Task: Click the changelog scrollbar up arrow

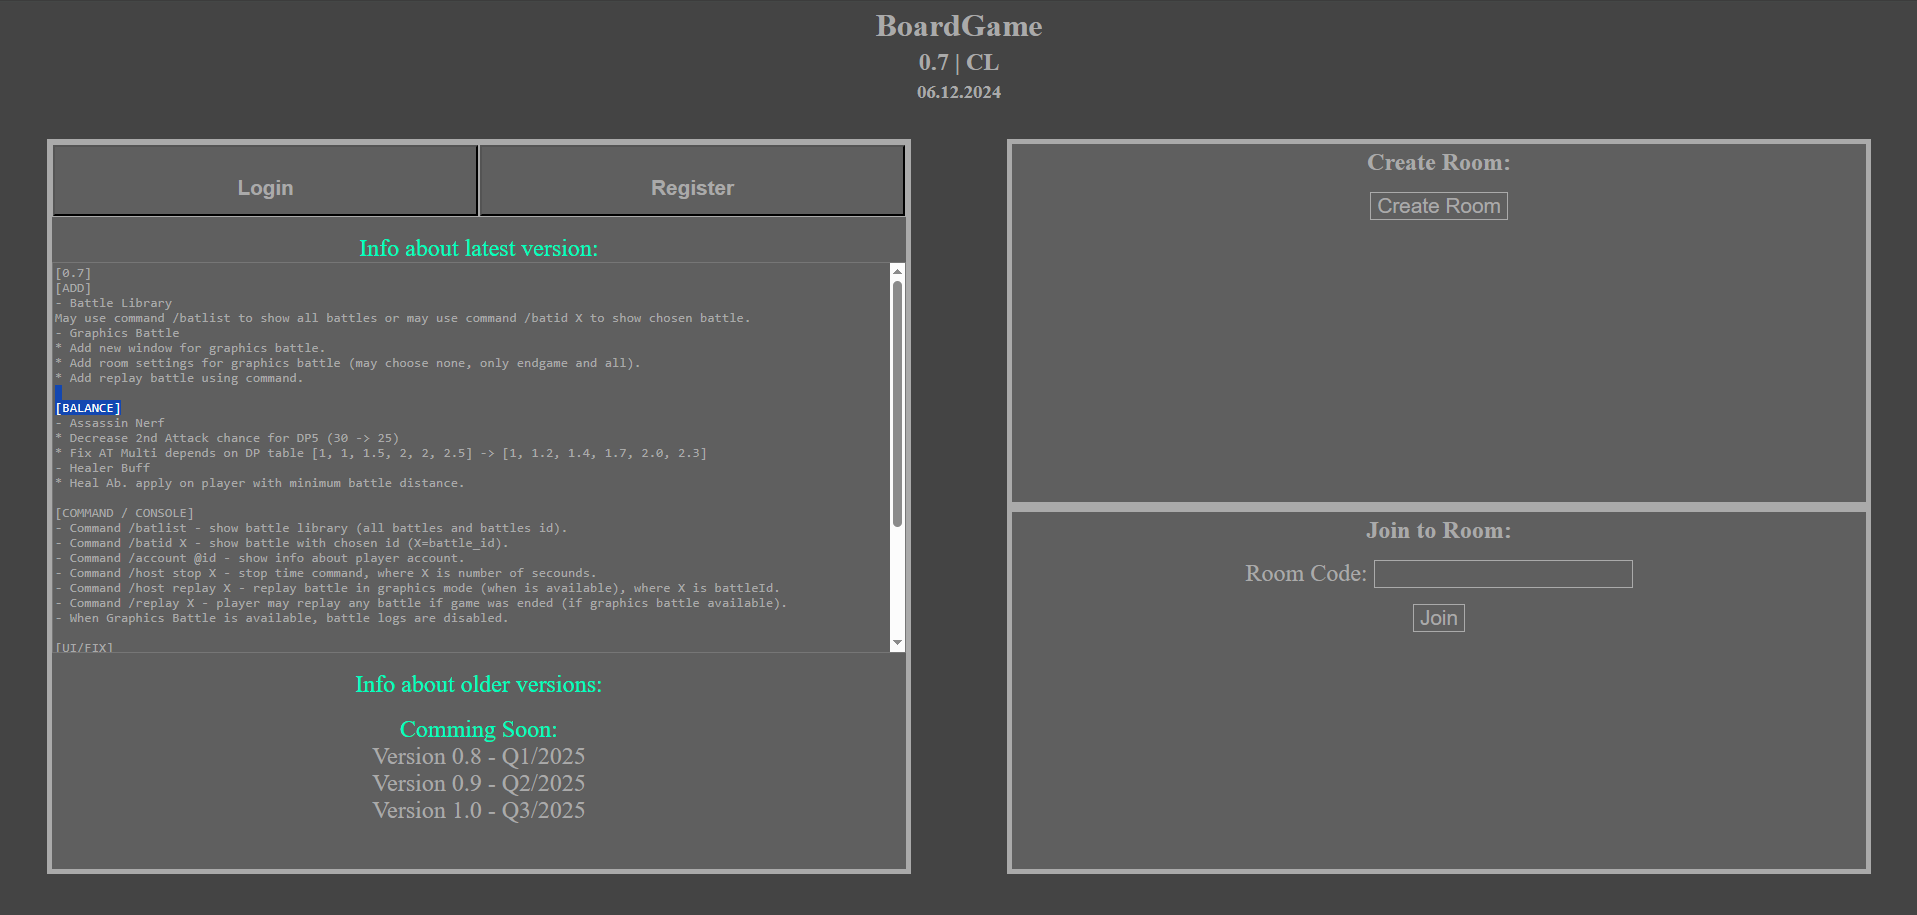Action: [897, 271]
